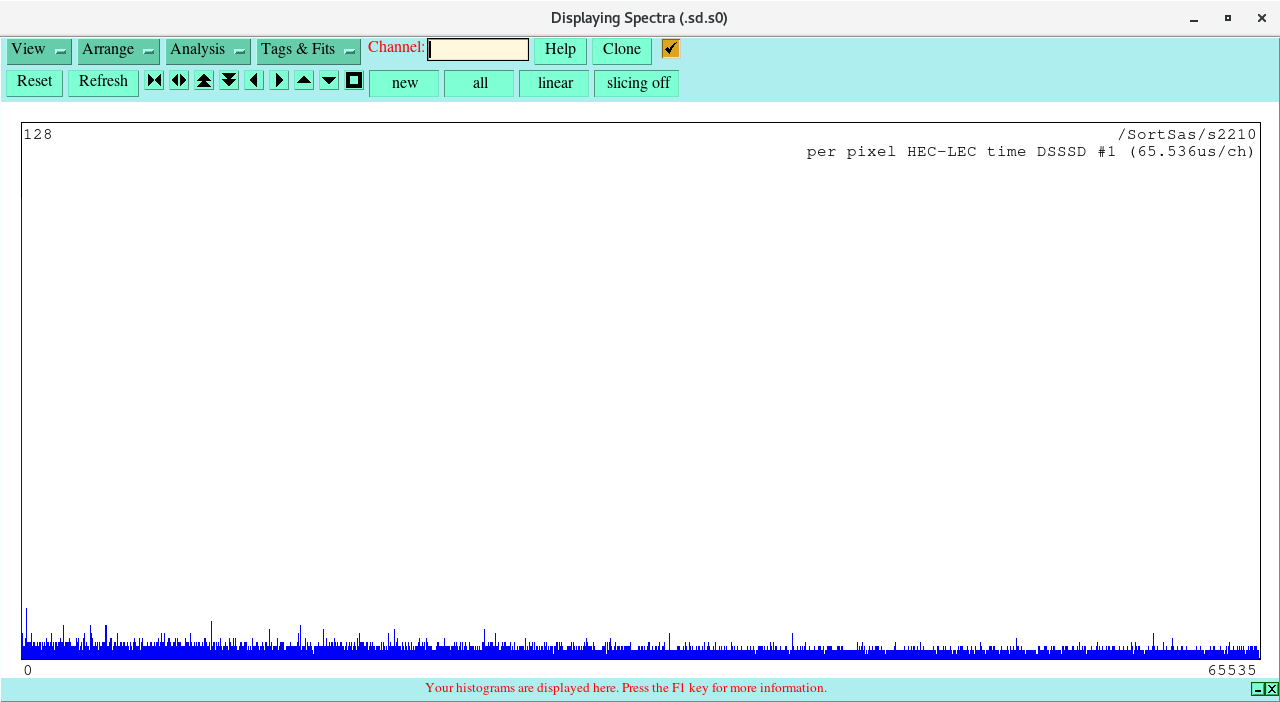Click the green minus icon in status bar
This screenshot has width=1280, height=702.
(1258, 689)
